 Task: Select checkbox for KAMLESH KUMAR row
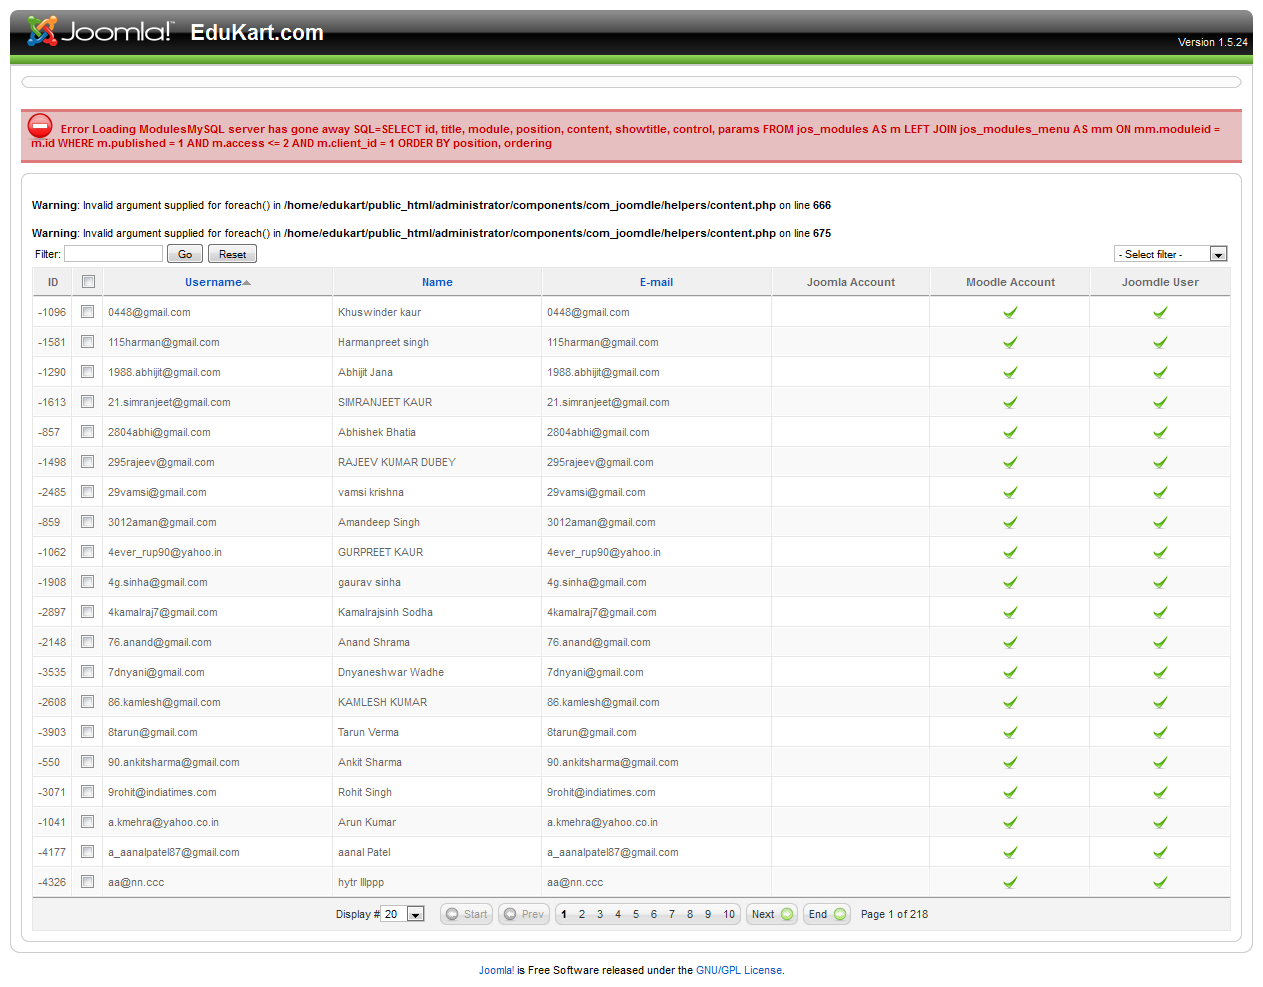point(88,702)
